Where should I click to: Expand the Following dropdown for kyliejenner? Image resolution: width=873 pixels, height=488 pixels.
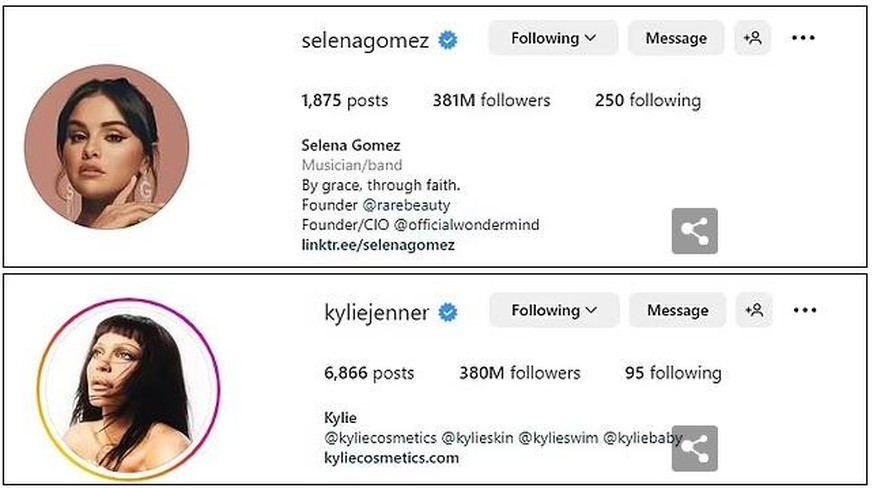tap(554, 311)
